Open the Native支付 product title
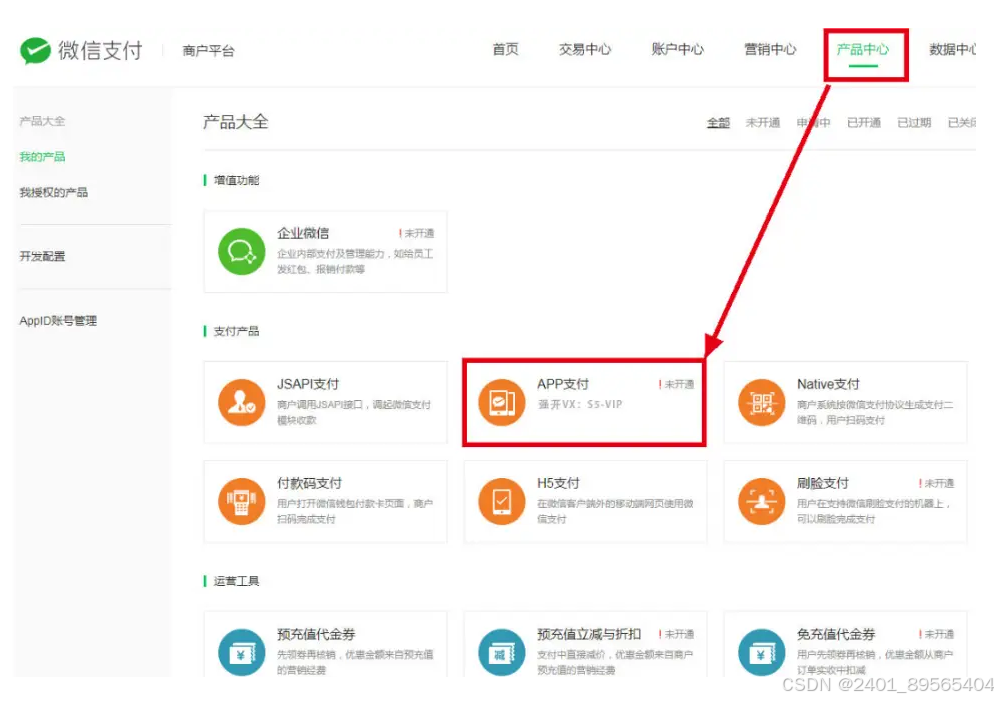Screen dimensions: 998x702 pos(828,384)
